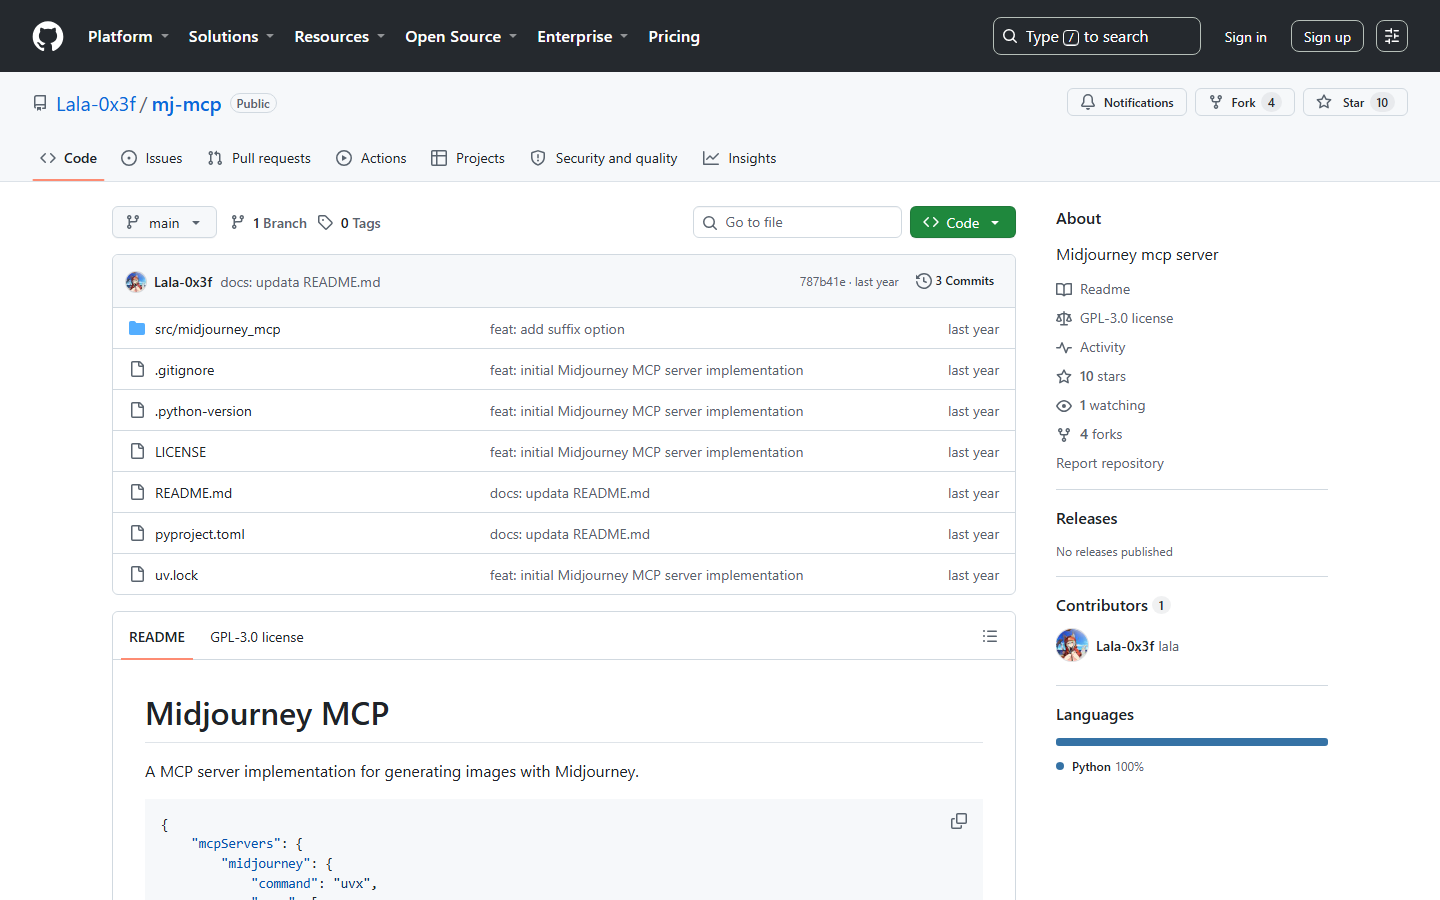Switch to the Issues tab
1440x900 pixels.
(152, 158)
